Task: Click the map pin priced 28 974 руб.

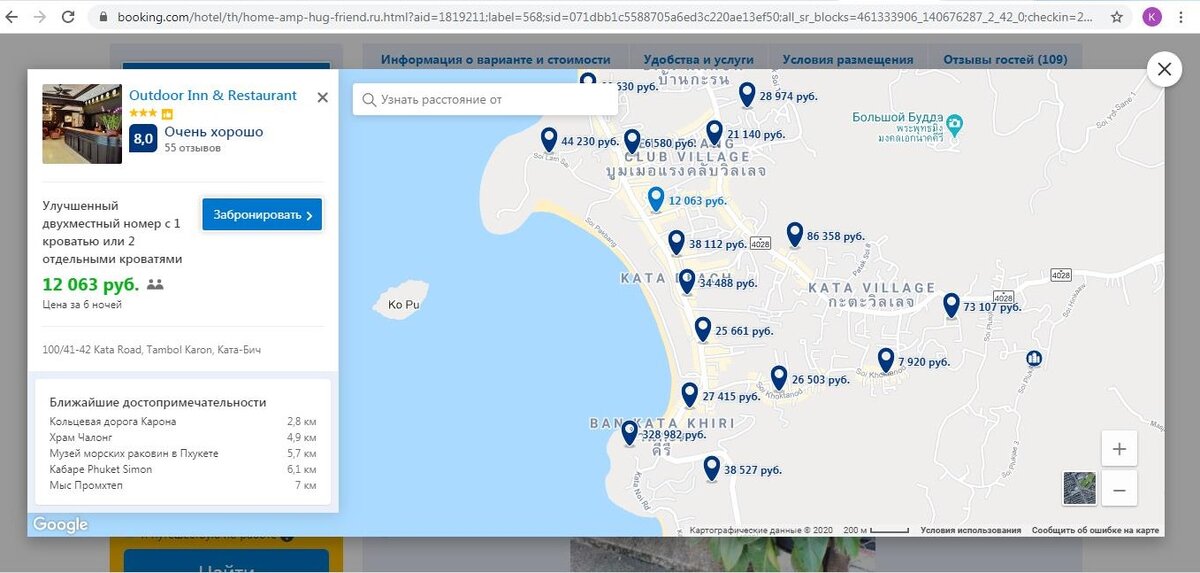Action: tap(746, 95)
